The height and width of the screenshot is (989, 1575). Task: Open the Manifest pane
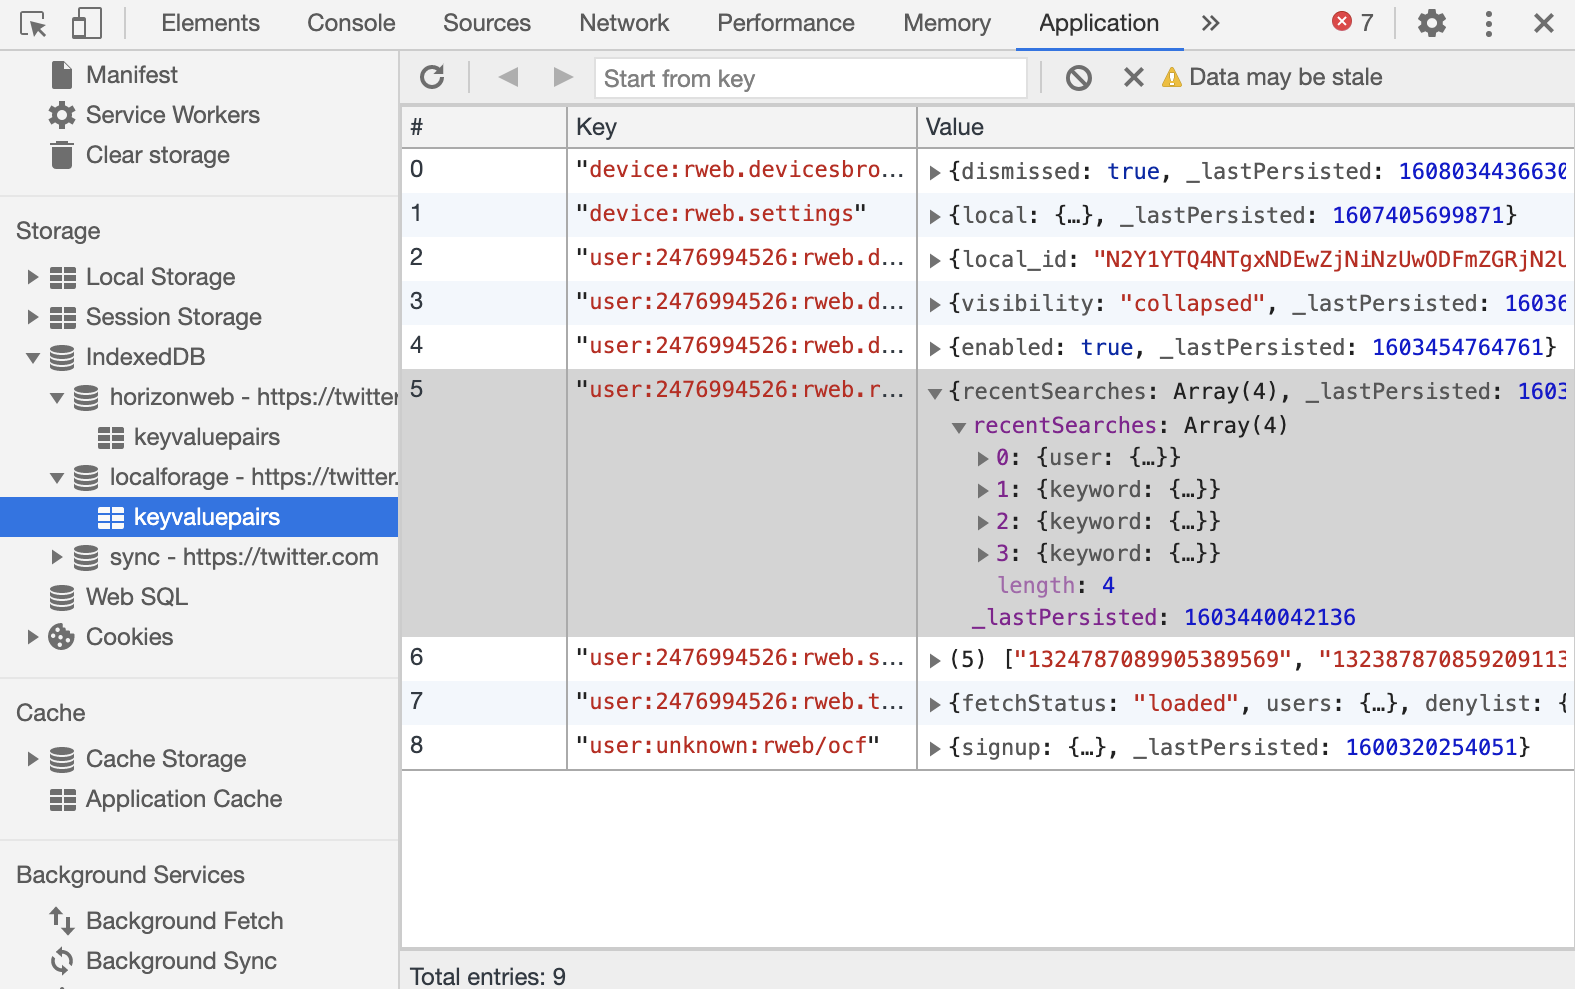pyautogui.click(x=131, y=75)
